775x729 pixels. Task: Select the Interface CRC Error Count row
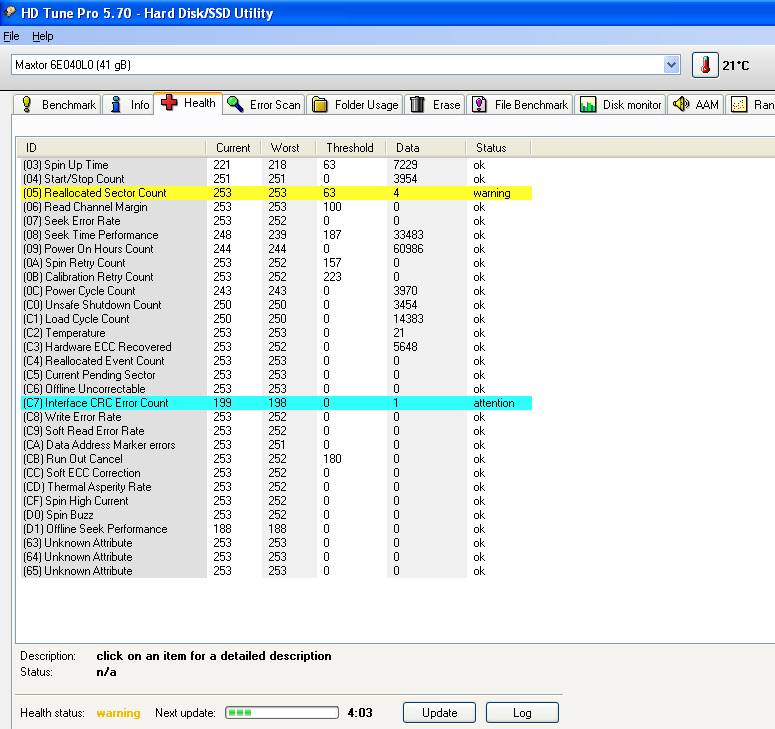[x=276, y=403]
